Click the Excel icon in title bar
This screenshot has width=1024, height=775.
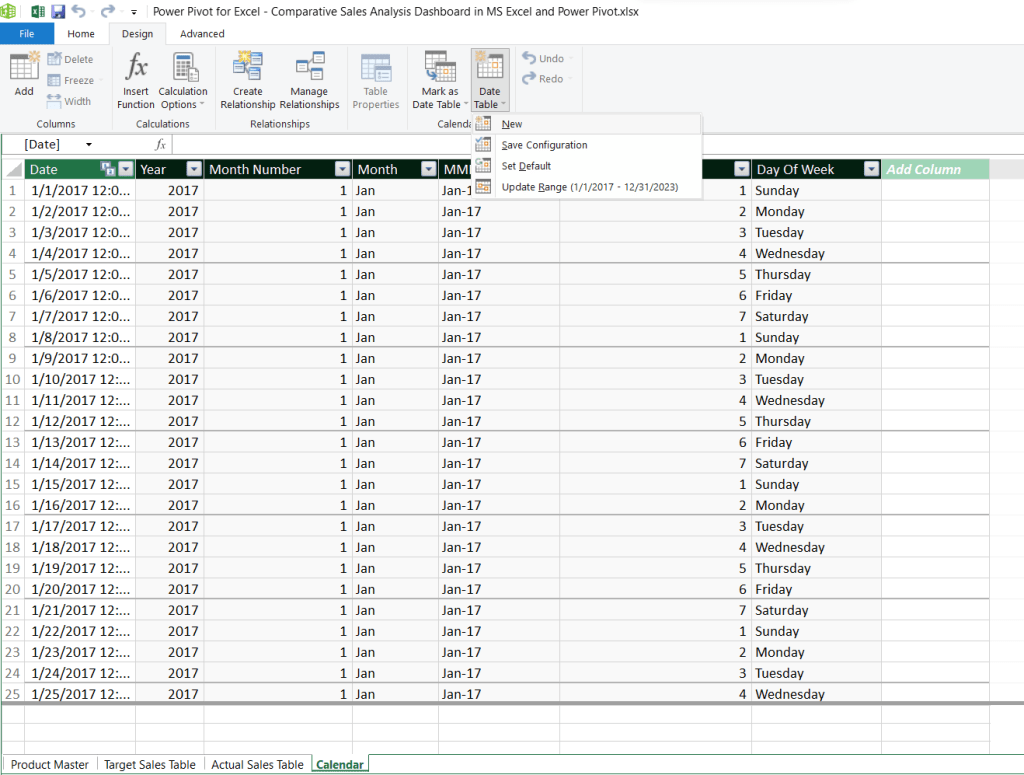[x=38, y=11]
